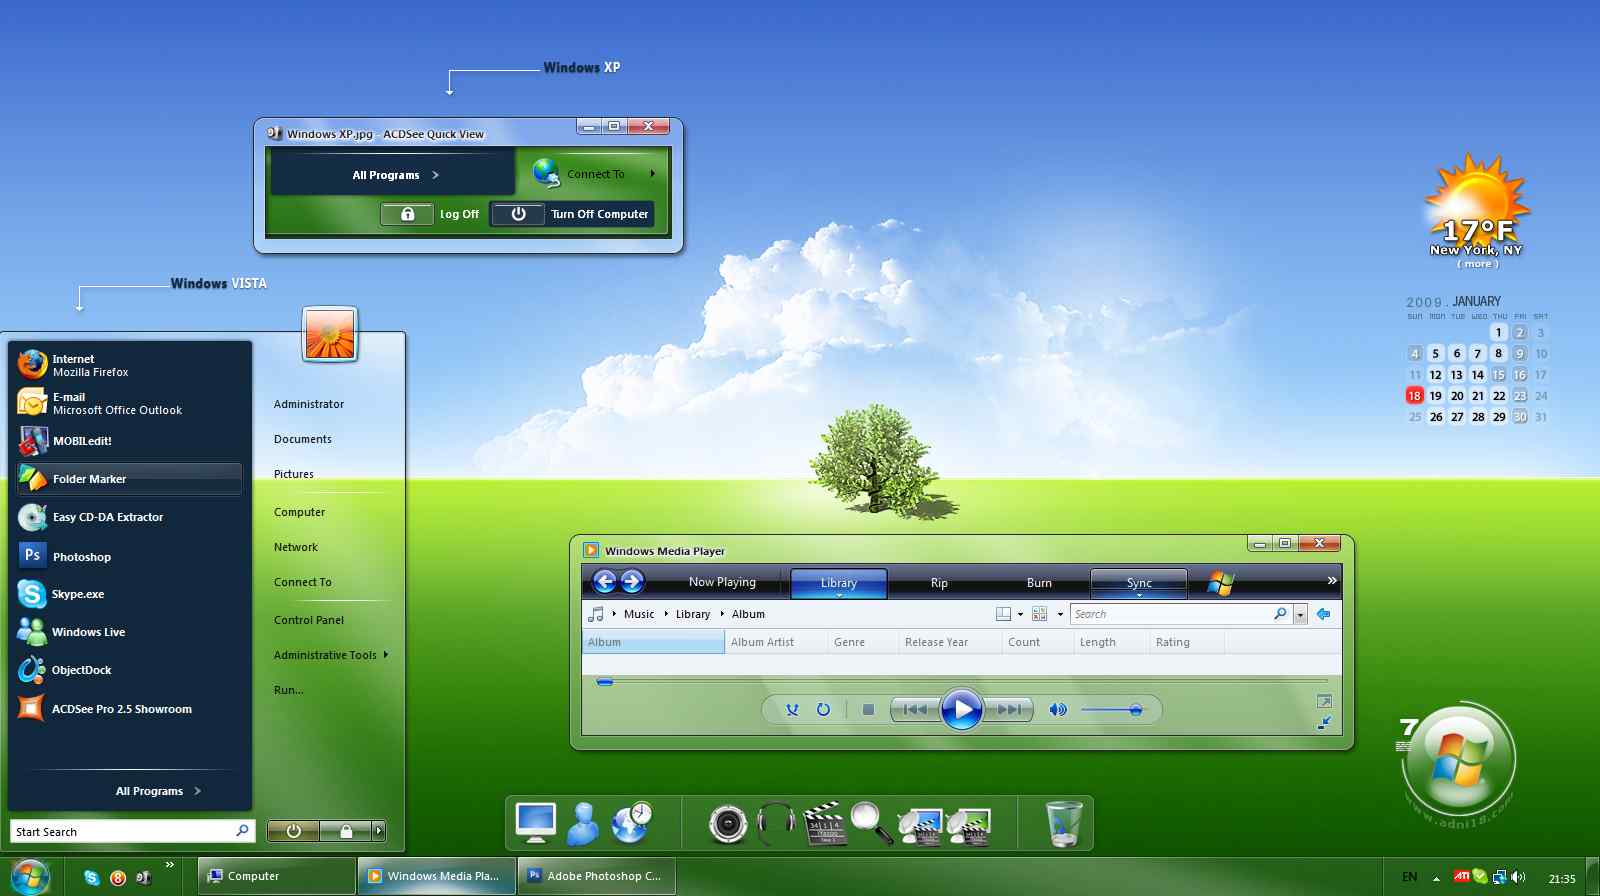Open the search options dropdown arrow
The height and width of the screenshot is (896, 1600).
(x=1300, y=614)
